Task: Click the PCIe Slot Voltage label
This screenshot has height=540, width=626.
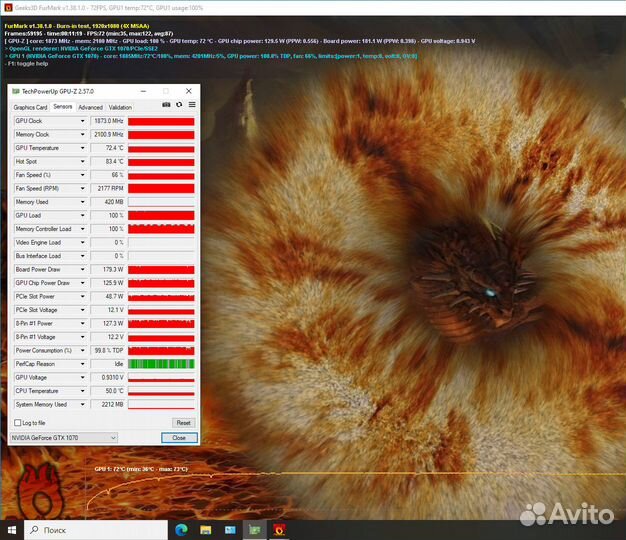Action: 36,310
